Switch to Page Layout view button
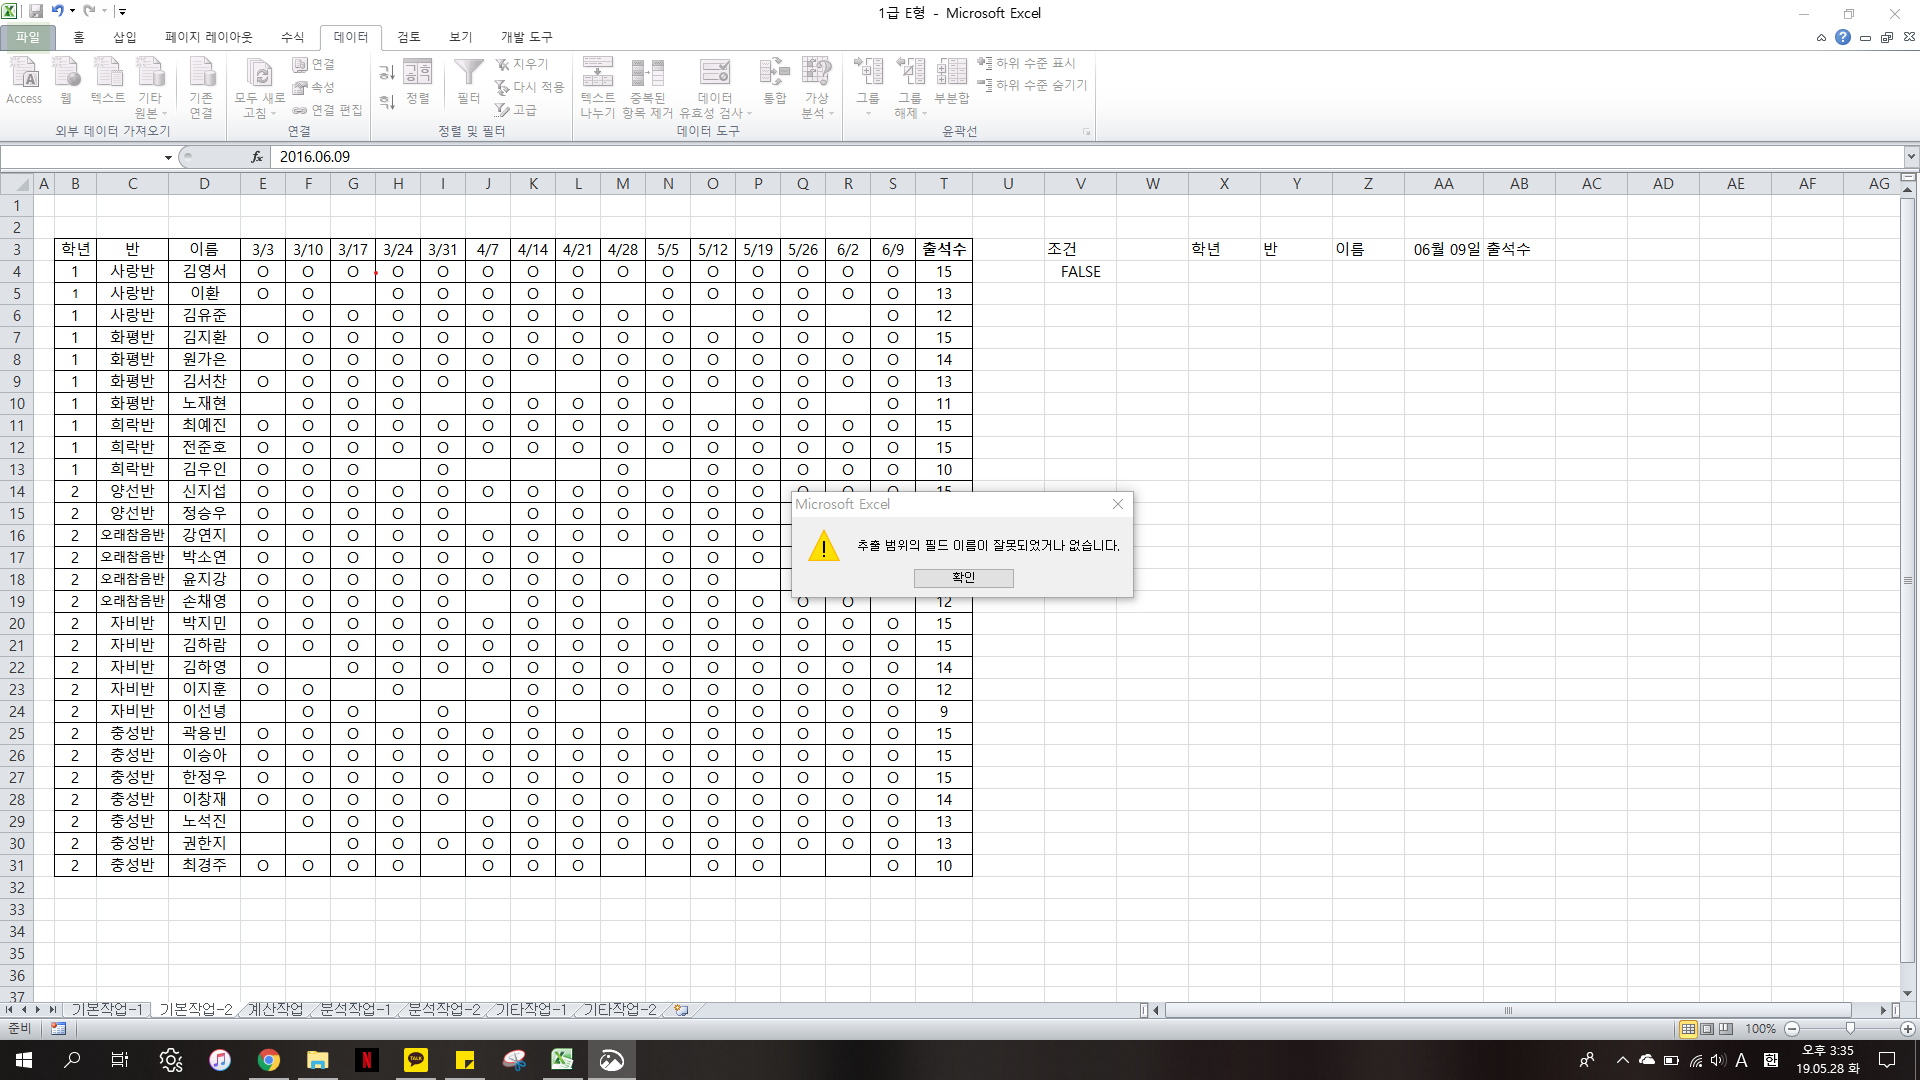The image size is (1920, 1080). pyautogui.click(x=1707, y=1029)
